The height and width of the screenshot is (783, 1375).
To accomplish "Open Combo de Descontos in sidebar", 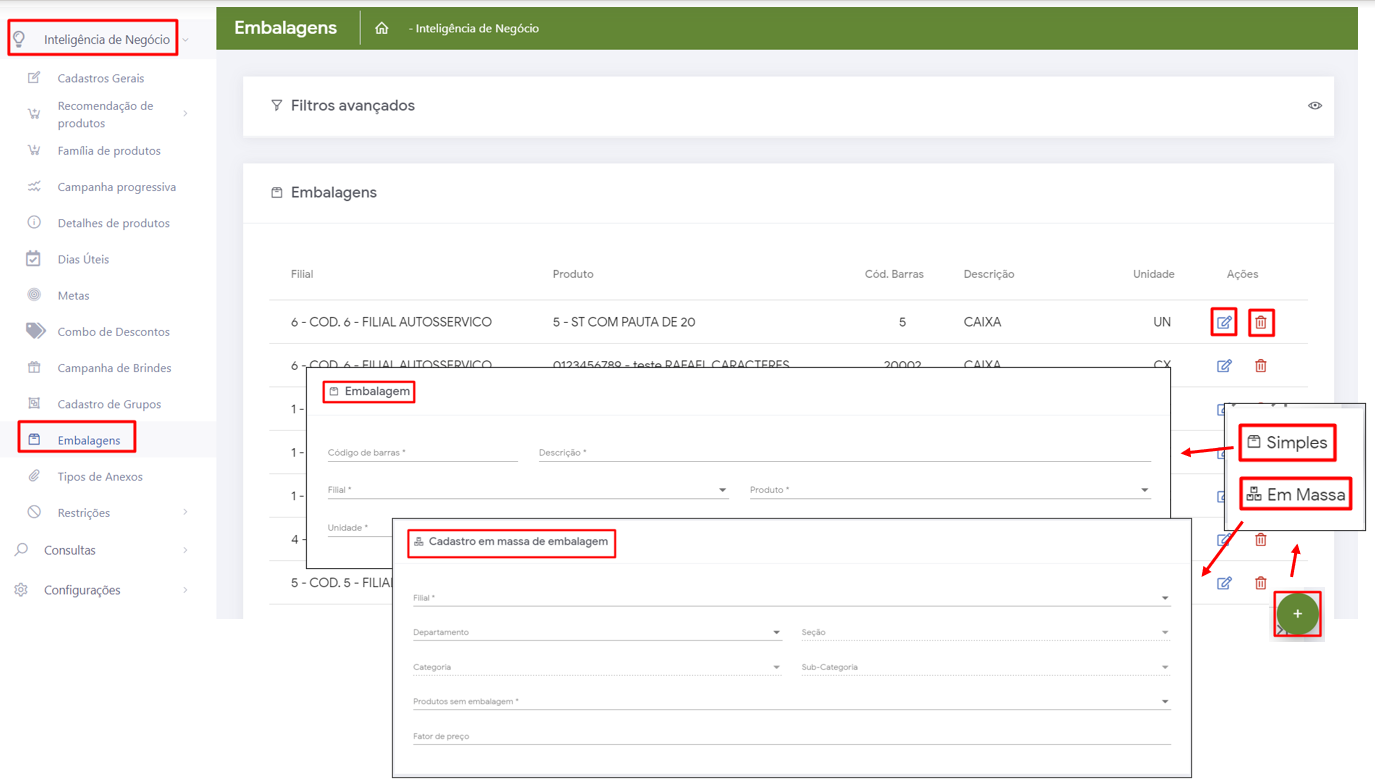I will coord(113,332).
